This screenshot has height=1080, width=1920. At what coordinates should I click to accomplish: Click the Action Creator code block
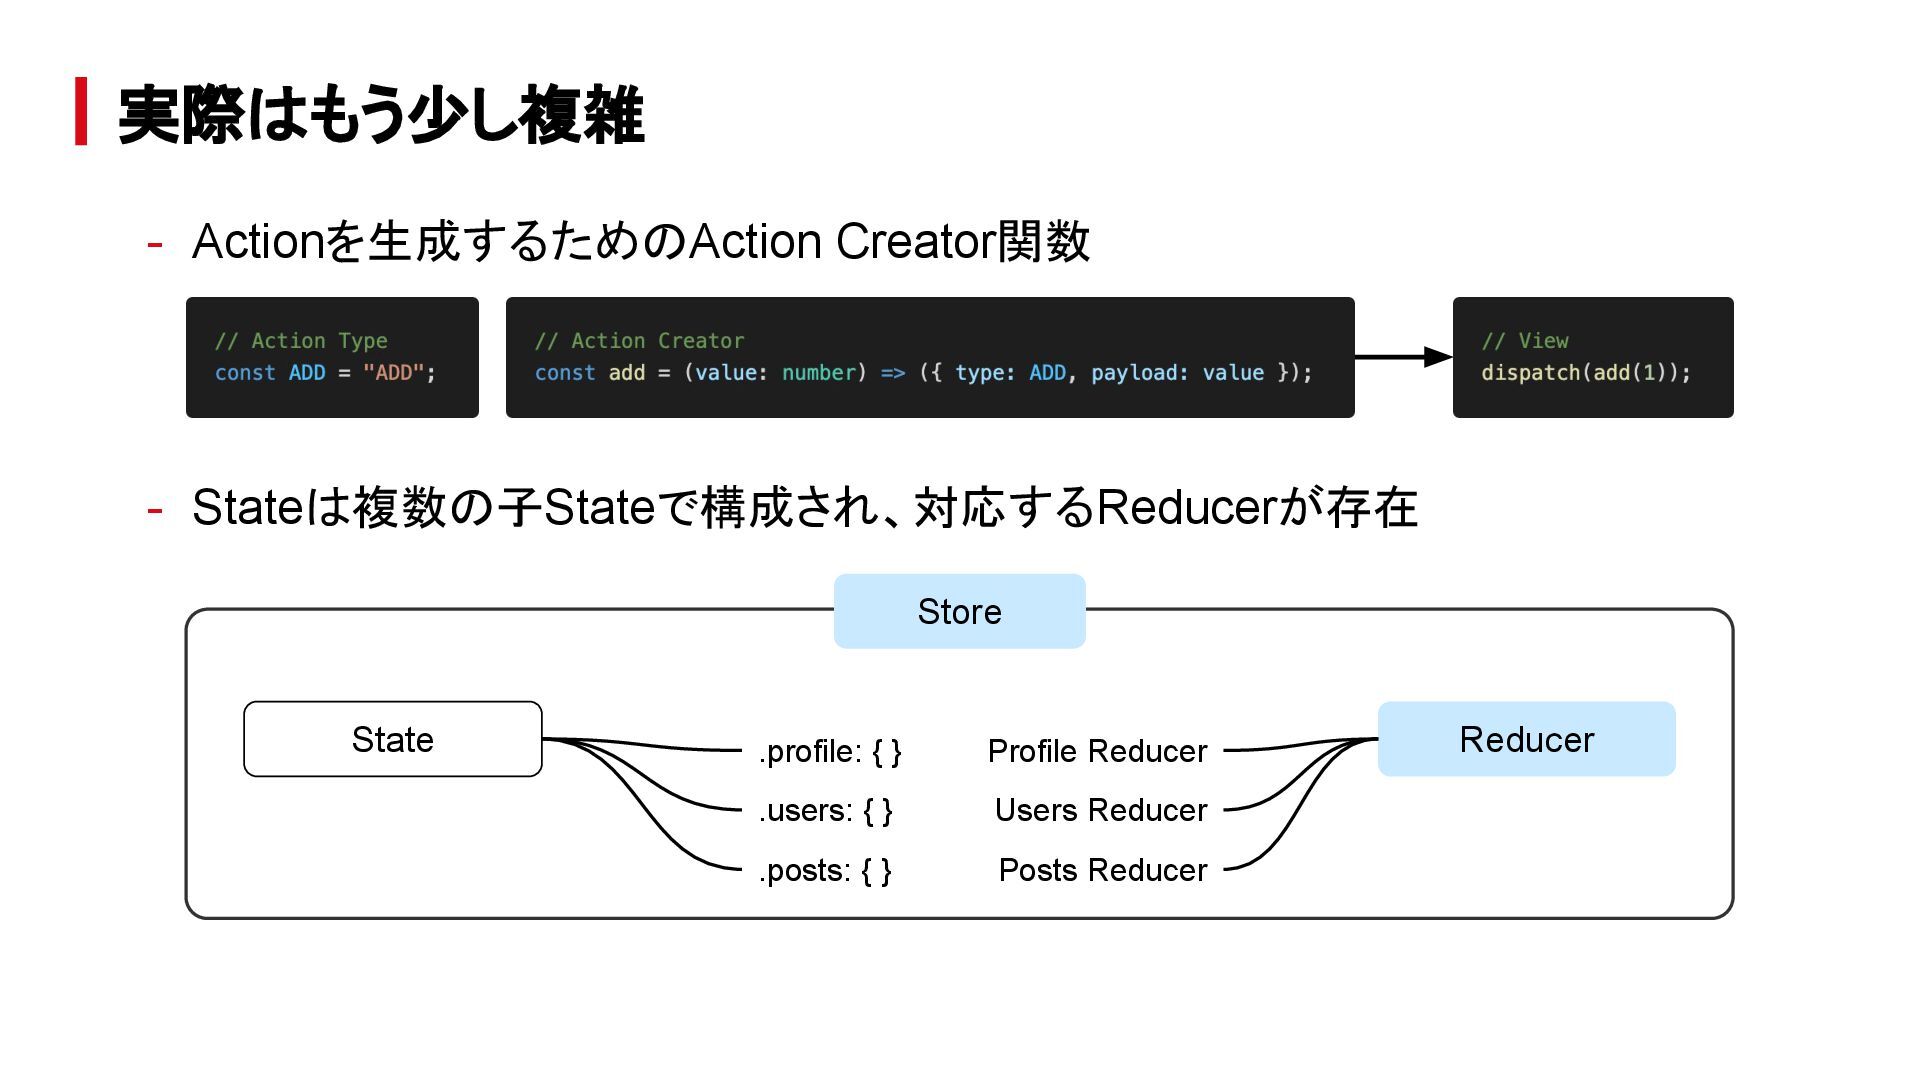point(930,357)
